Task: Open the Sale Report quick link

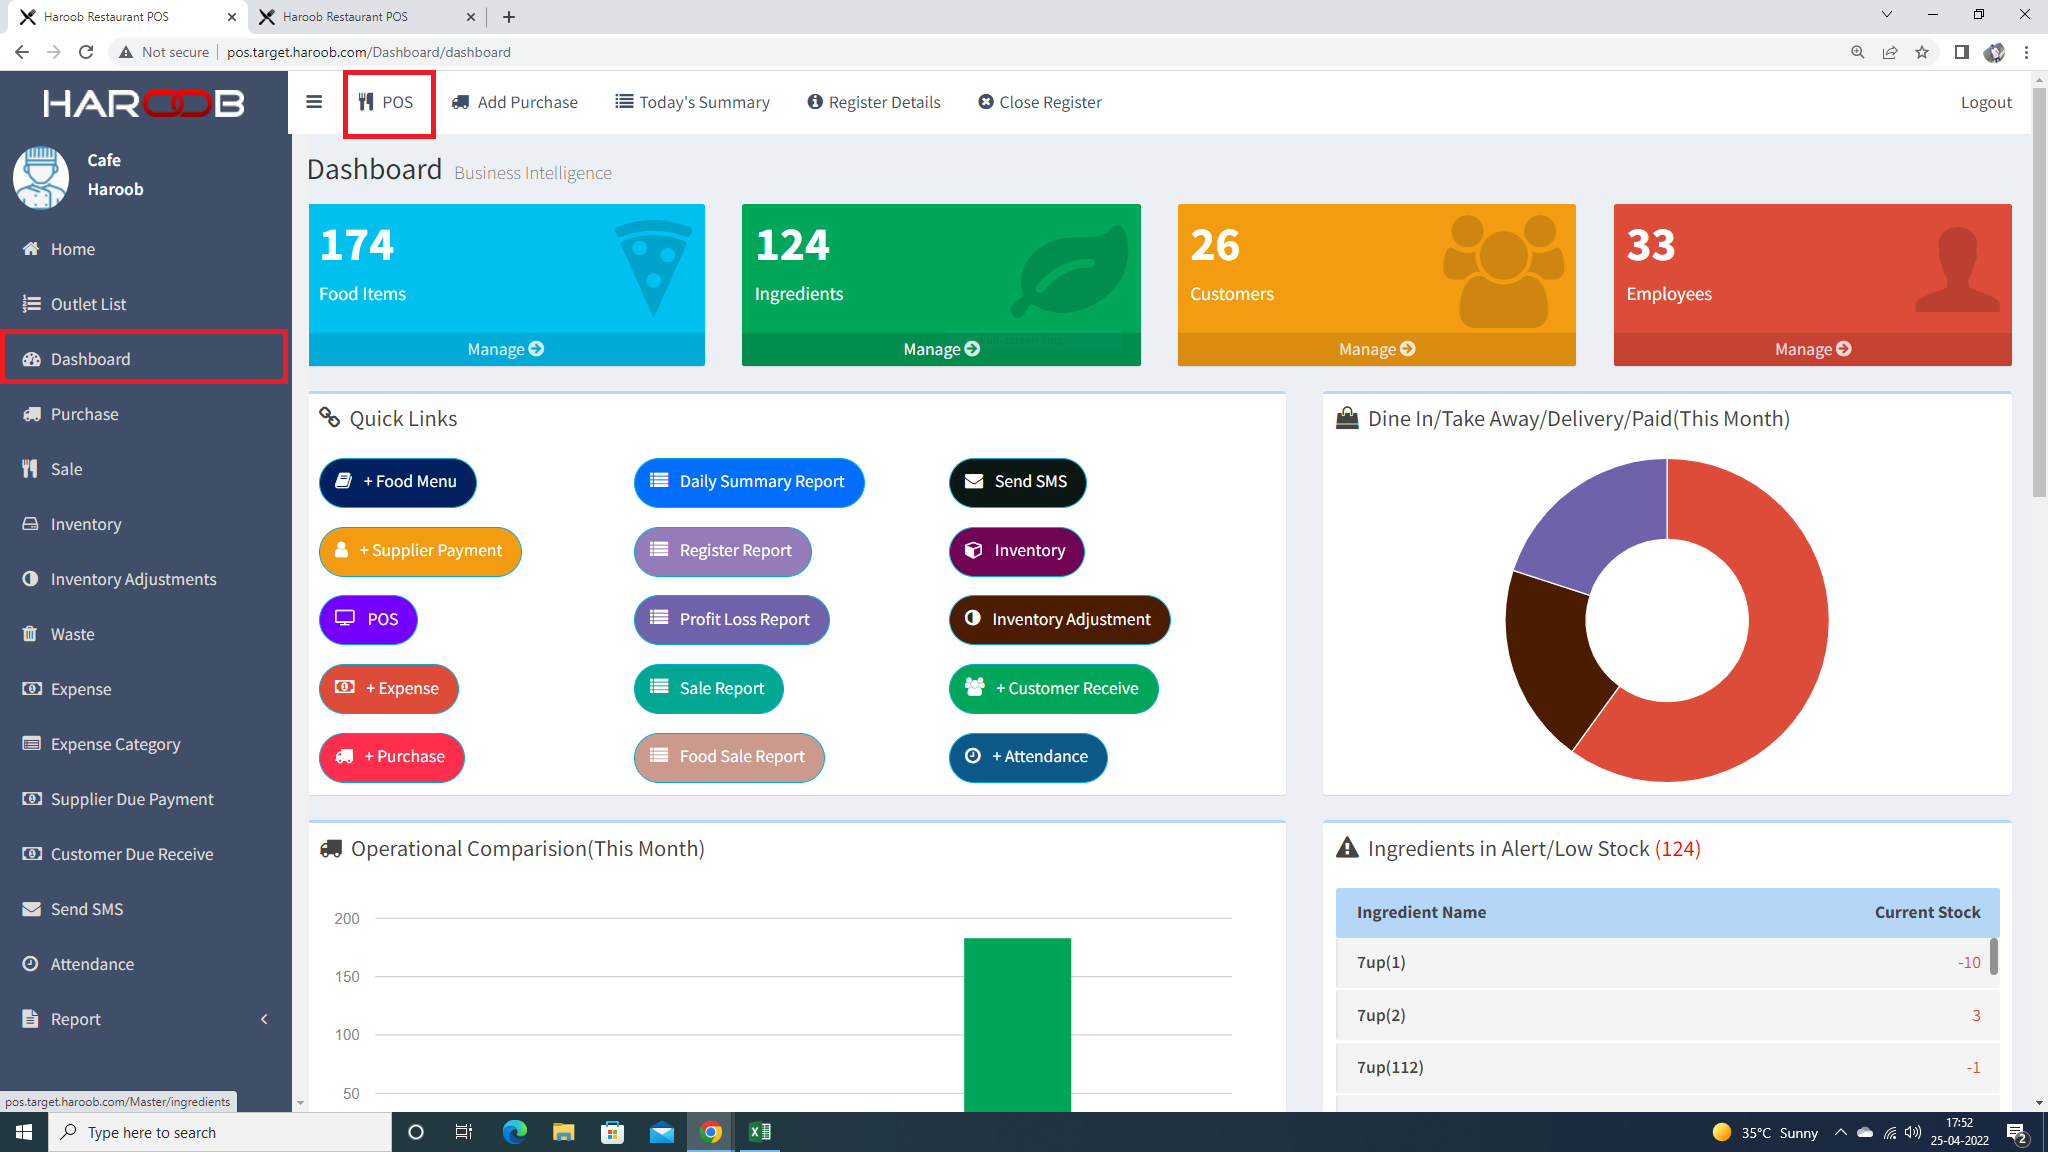Action: point(708,689)
